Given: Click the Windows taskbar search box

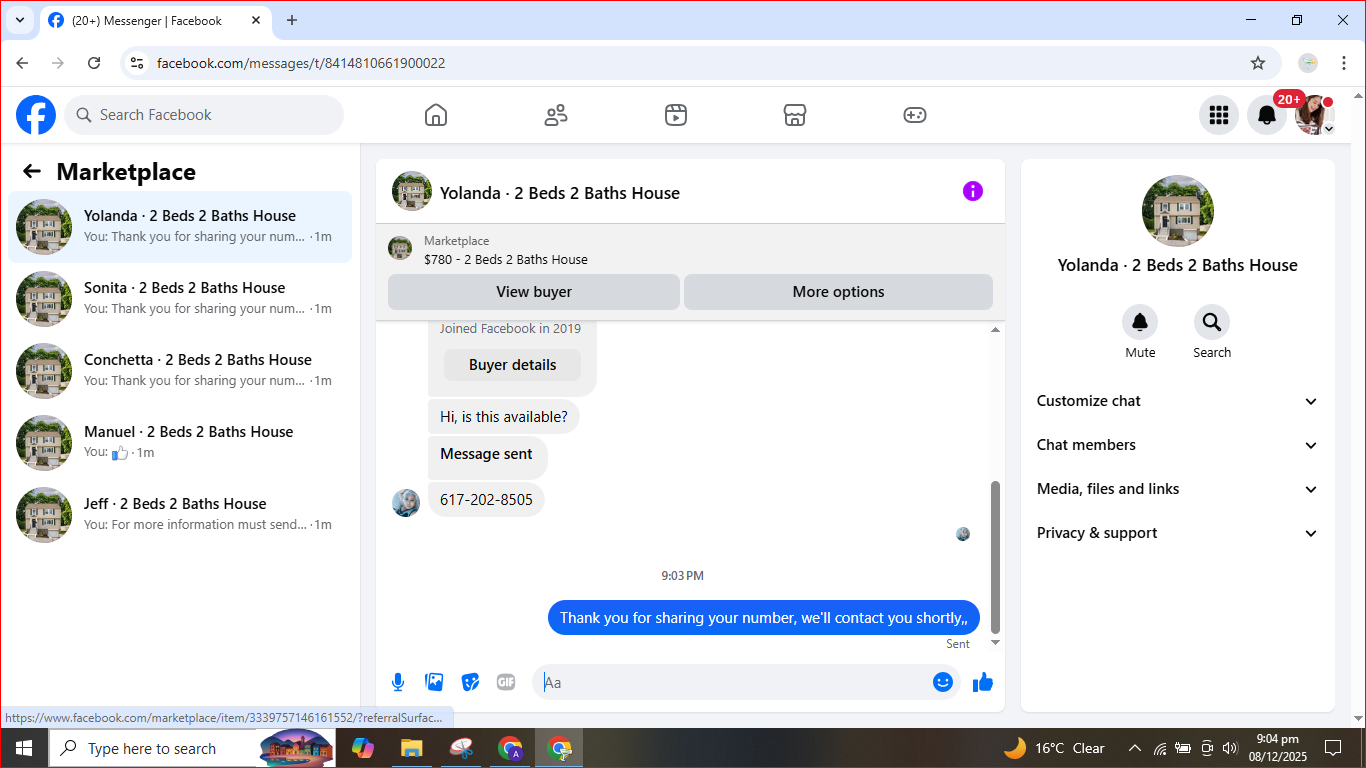Looking at the screenshot, I should click(x=192, y=748).
